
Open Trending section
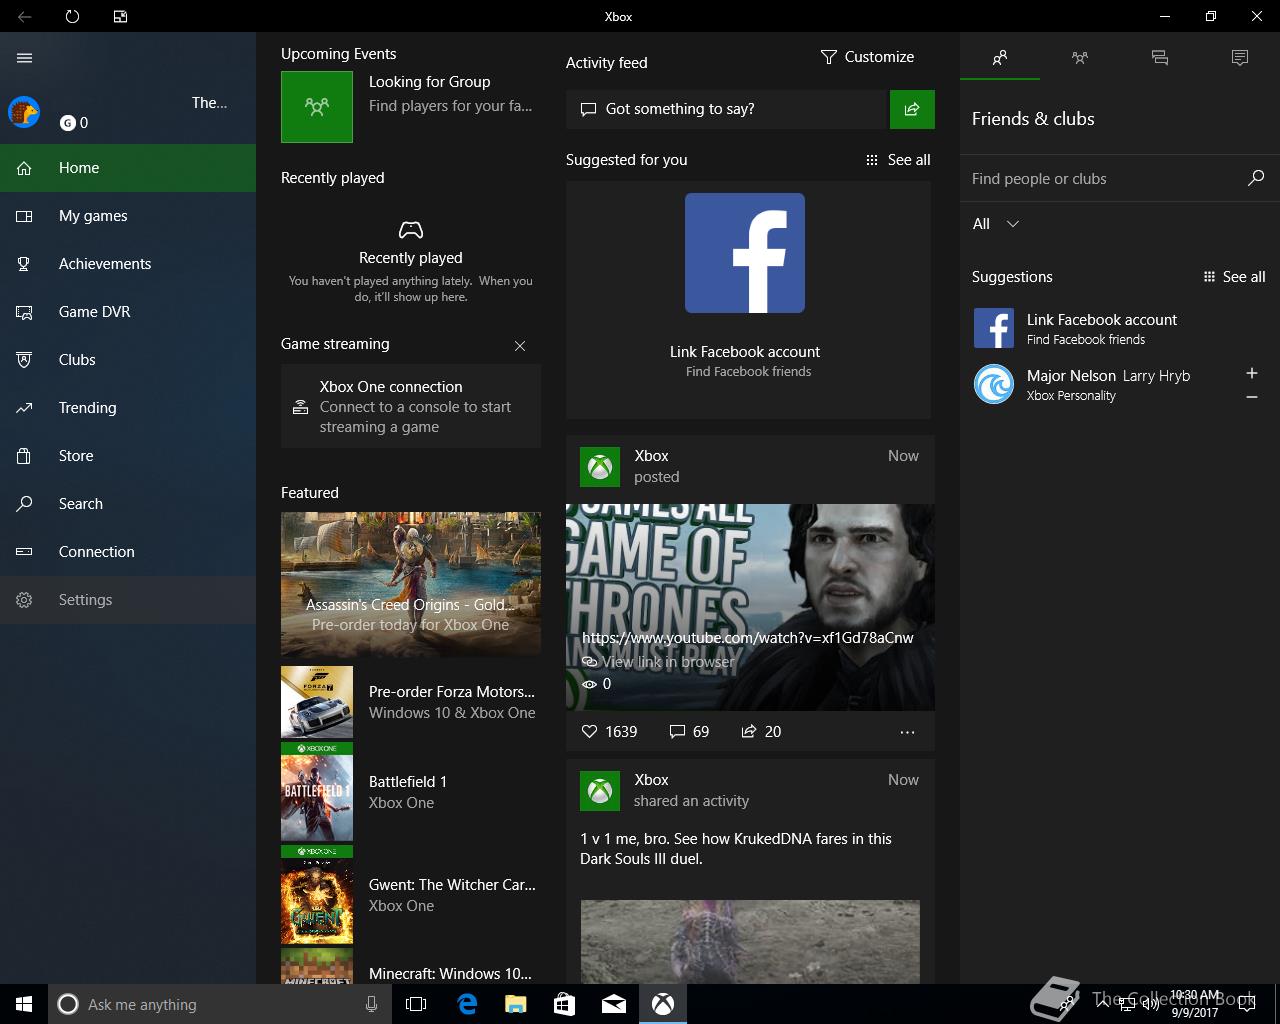pos(128,408)
